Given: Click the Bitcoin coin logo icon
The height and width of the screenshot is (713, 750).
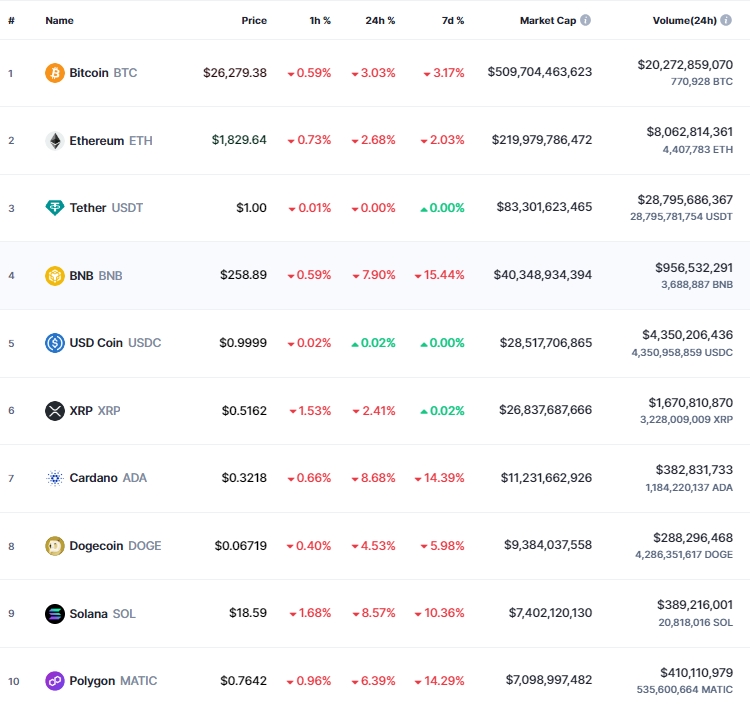Looking at the screenshot, I should click(x=55, y=73).
